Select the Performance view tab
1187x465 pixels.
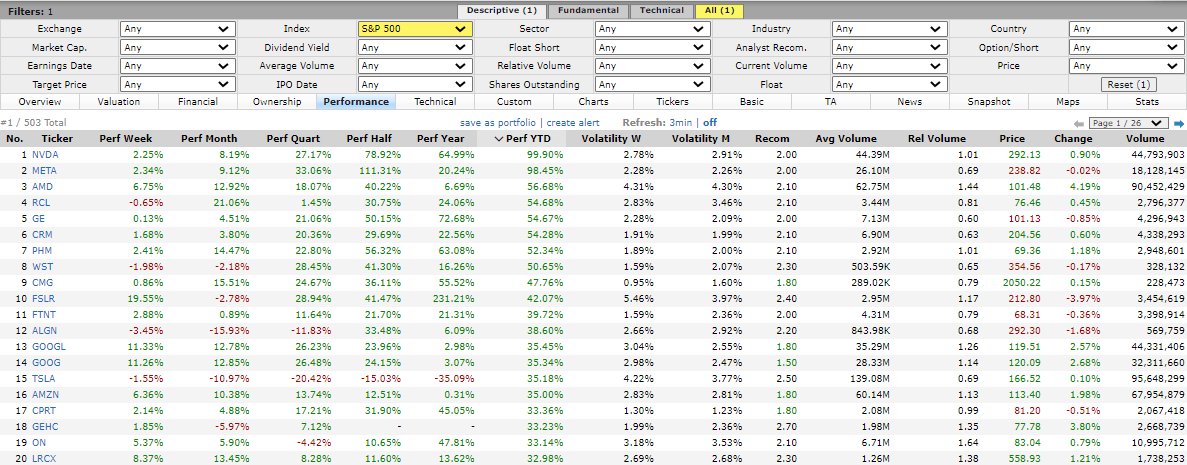(356, 101)
